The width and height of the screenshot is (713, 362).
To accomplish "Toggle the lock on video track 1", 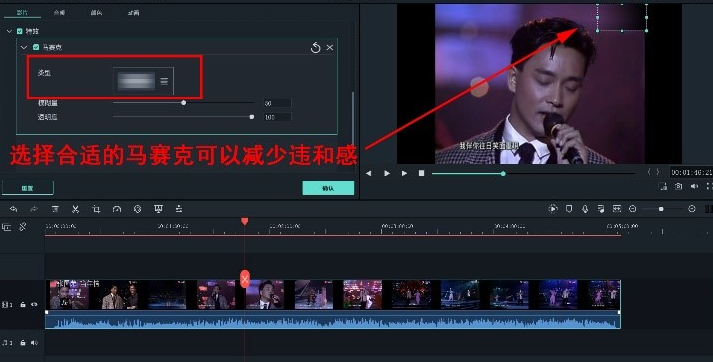I will (23, 305).
